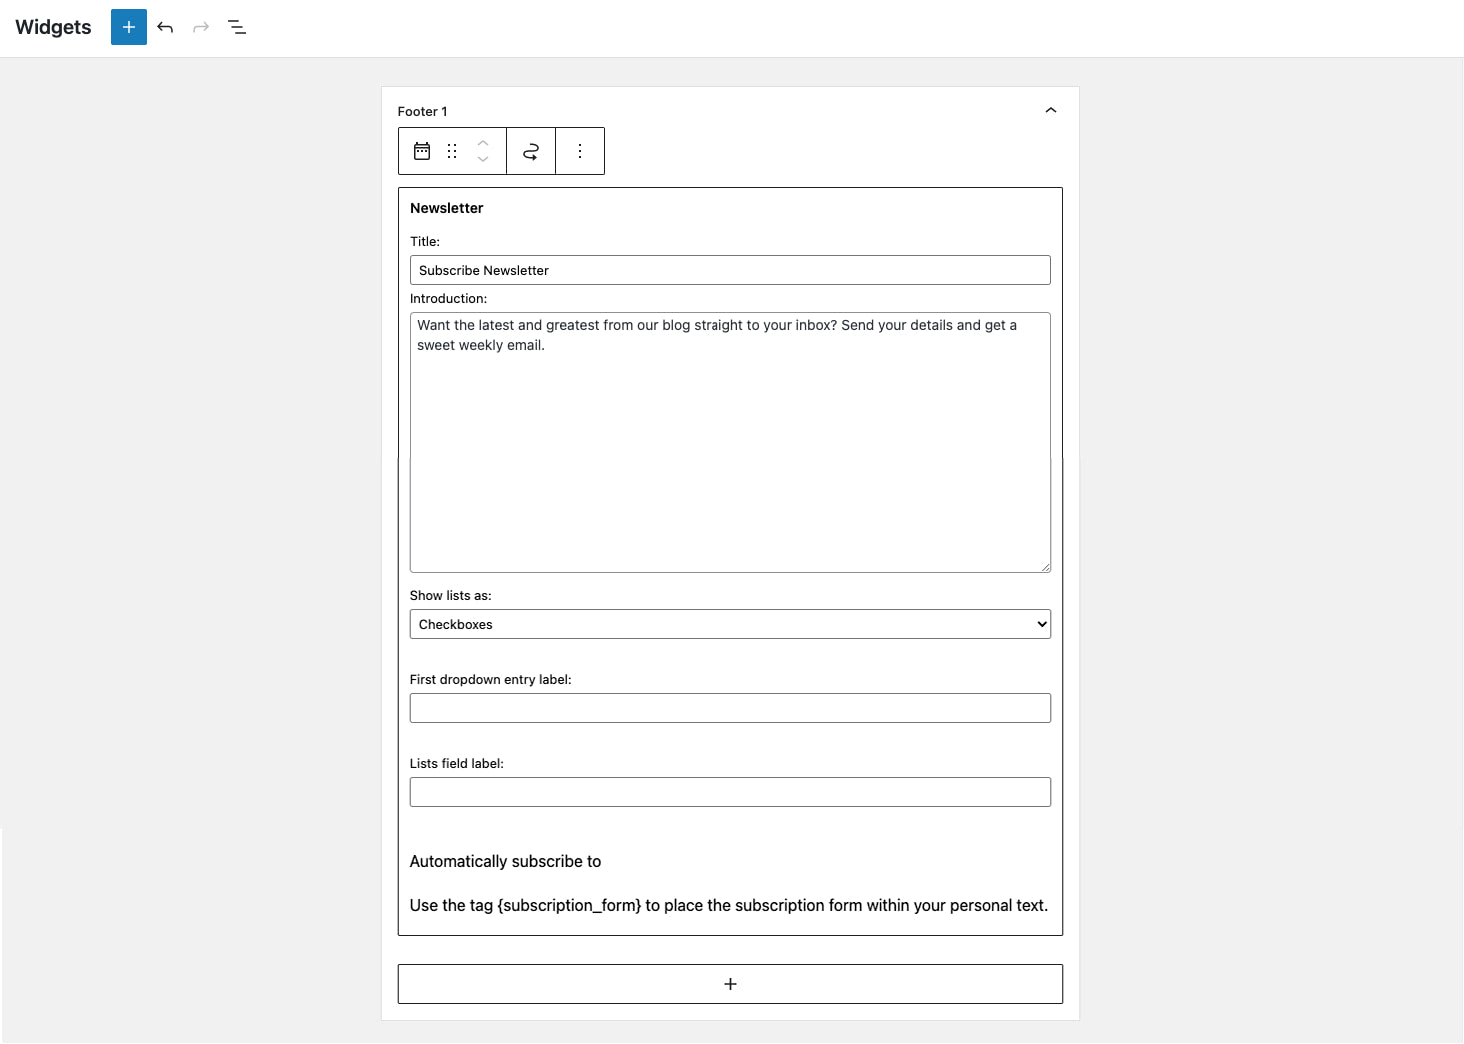Click the move to widget area icon

pyautogui.click(x=531, y=151)
